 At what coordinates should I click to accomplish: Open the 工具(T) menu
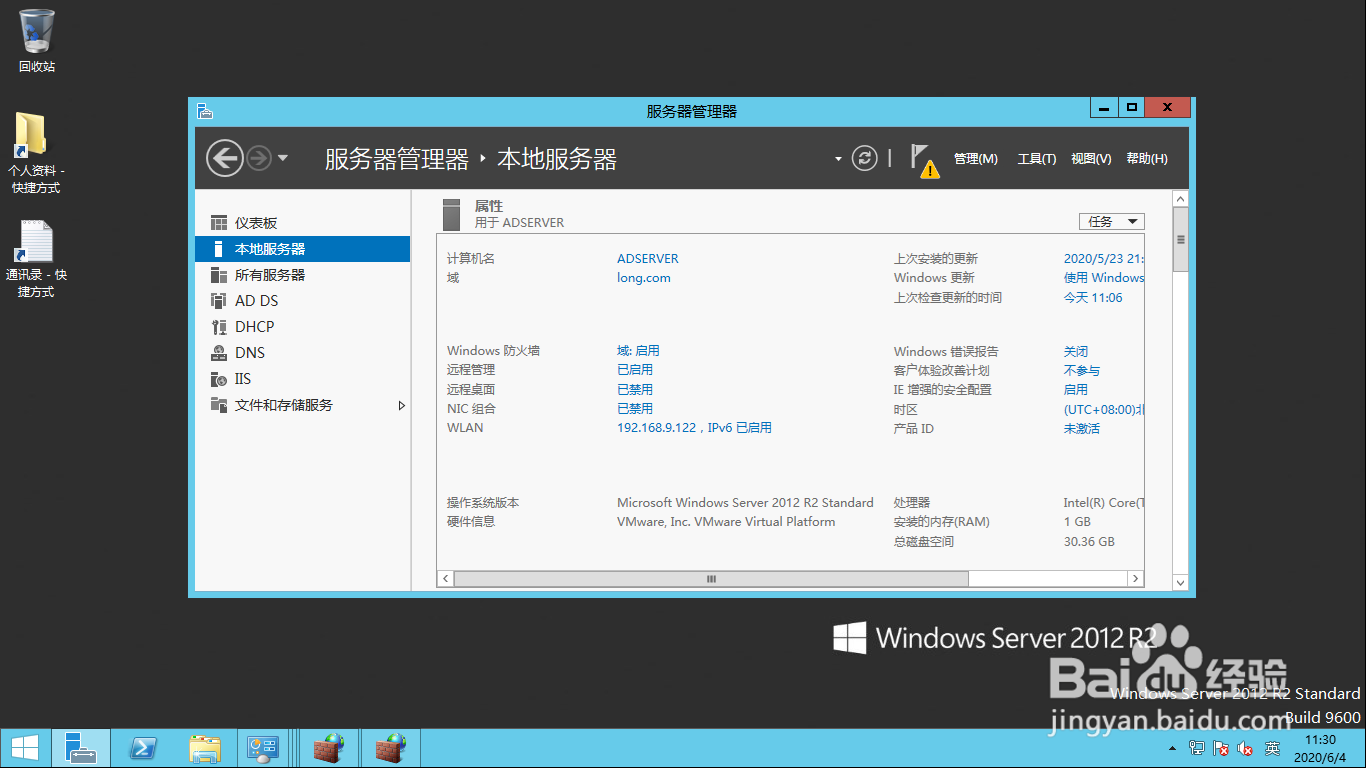click(1036, 159)
